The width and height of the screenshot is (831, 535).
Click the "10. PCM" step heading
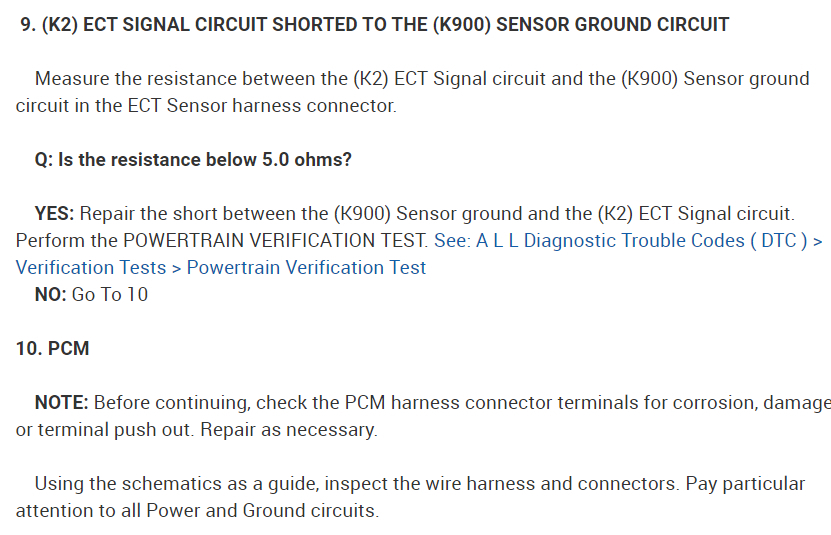pyautogui.click(x=53, y=348)
